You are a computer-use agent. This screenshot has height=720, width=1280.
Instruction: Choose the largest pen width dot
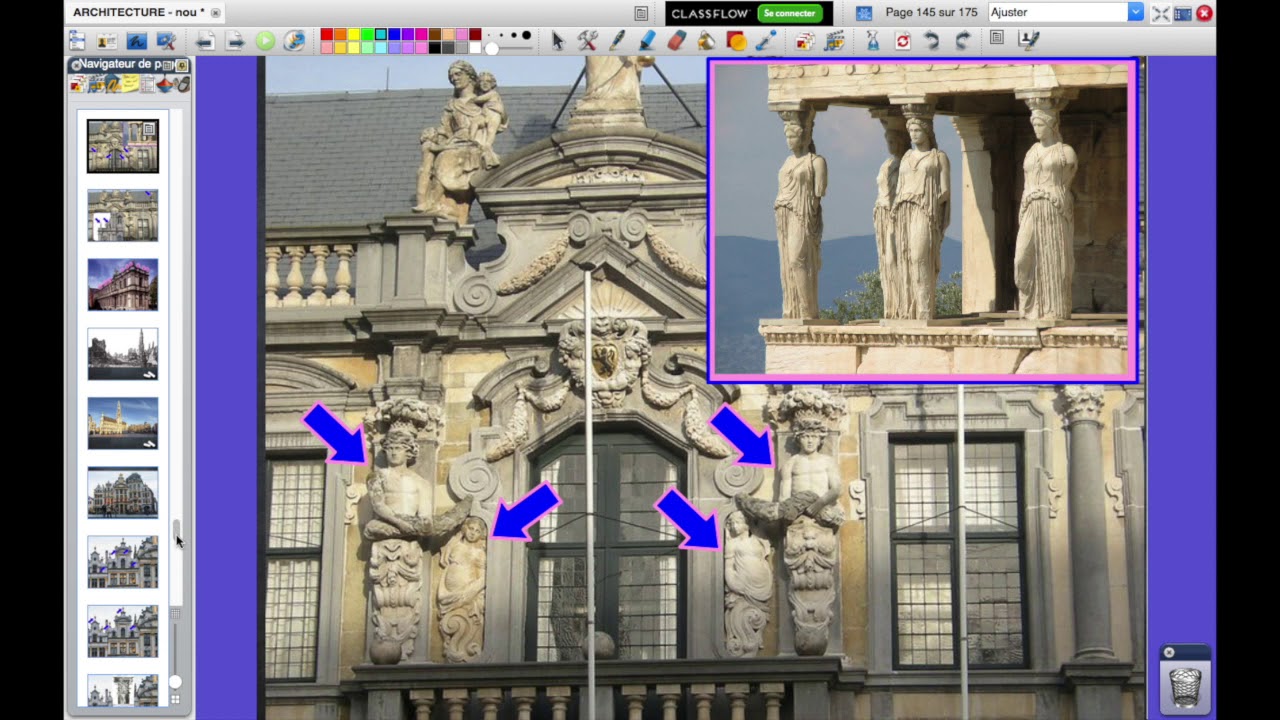pyautogui.click(x=526, y=35)
